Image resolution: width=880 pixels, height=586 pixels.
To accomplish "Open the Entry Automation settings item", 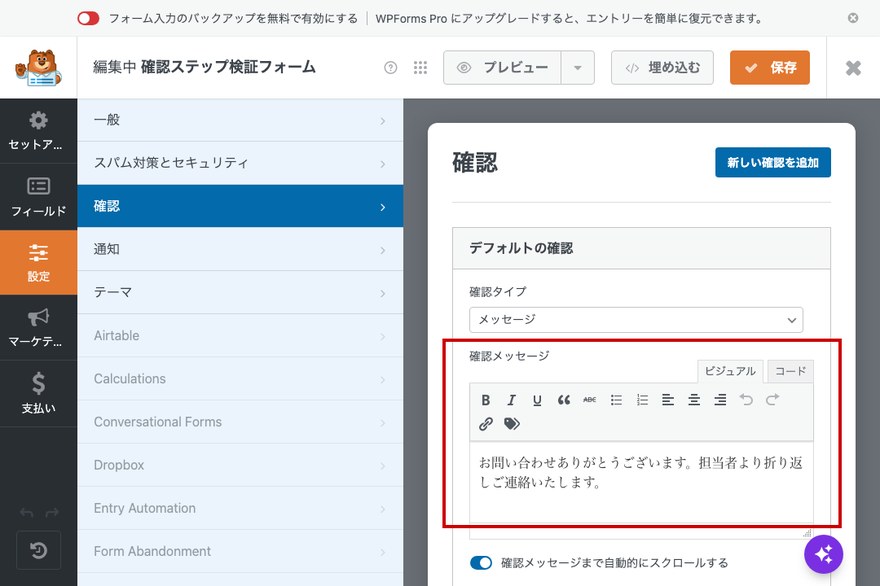I will (240, 509).
